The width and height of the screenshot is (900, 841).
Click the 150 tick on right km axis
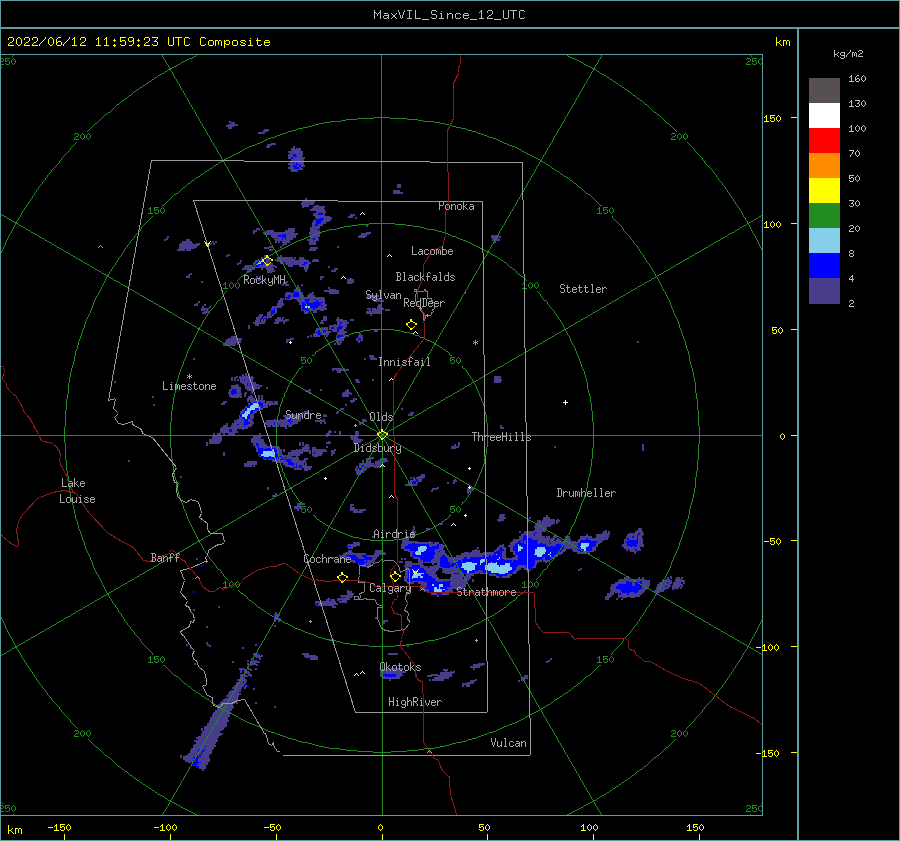click(x=772, y=118)
